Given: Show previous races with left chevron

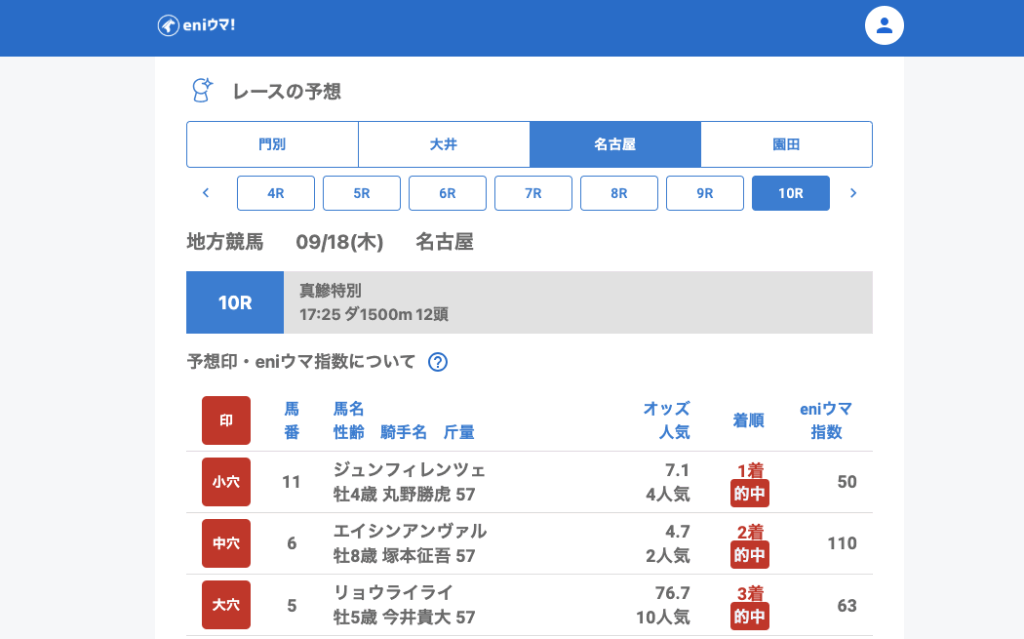Looking at the screenshot, I should [206, 193].
